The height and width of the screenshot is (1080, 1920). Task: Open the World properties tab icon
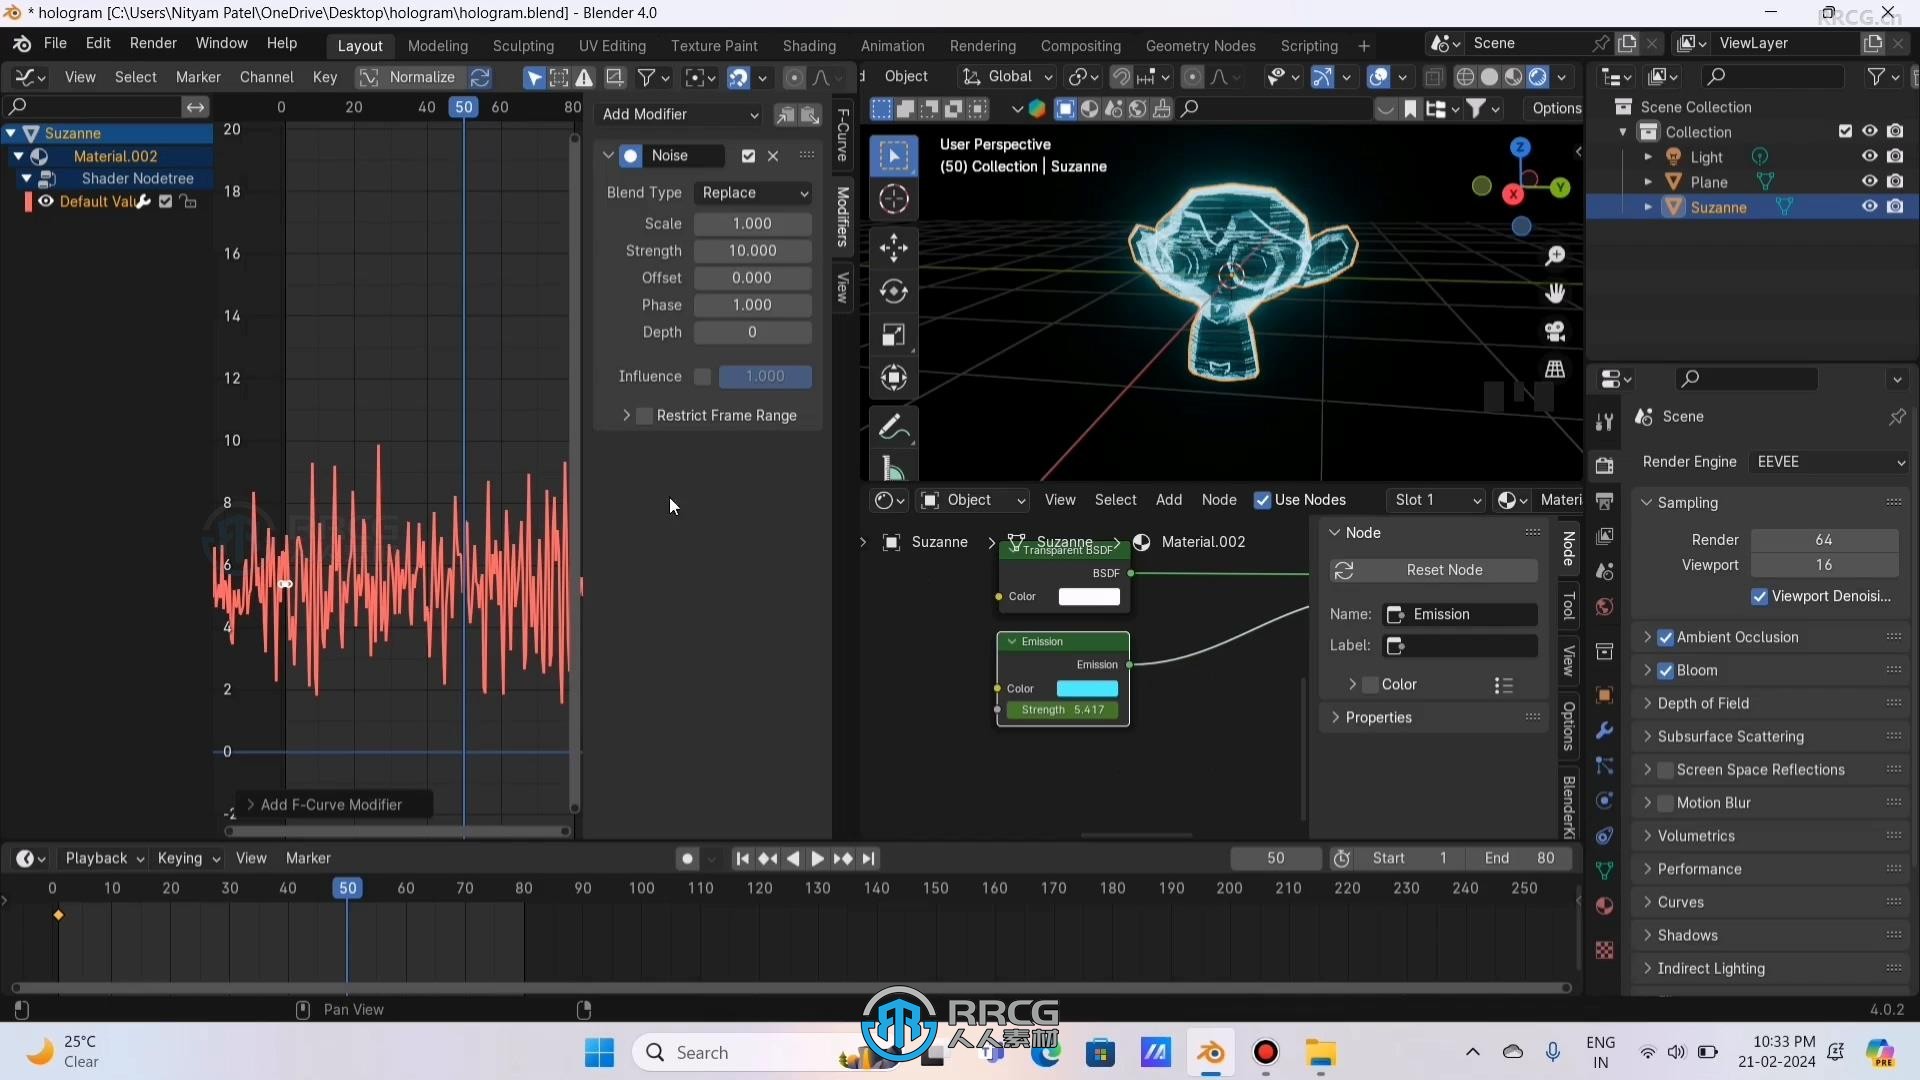pyautogui.click(x=1605, y=607)
